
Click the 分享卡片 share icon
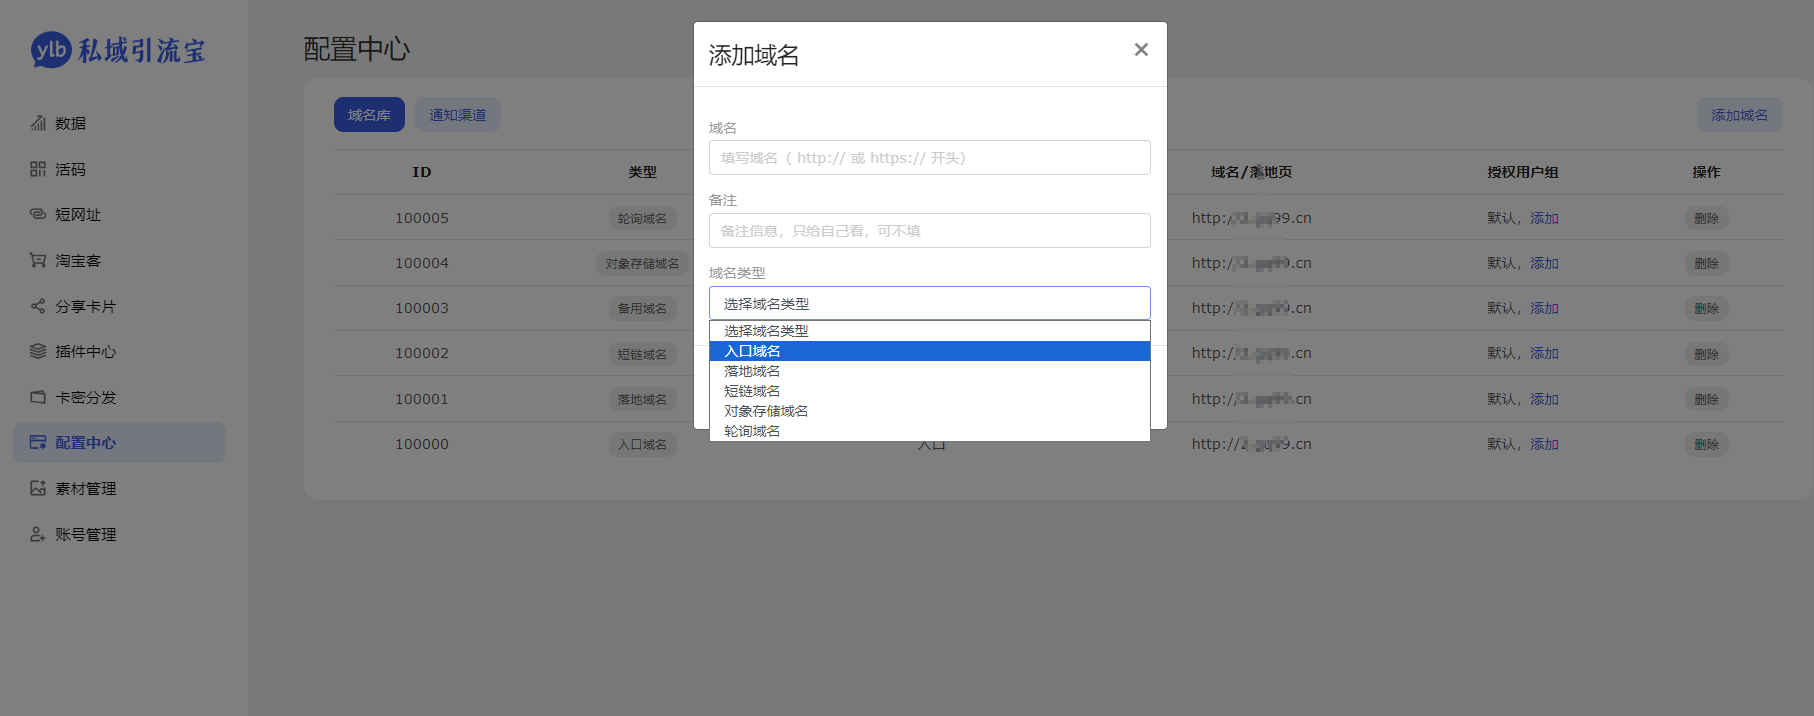click(x=38, y=306)
